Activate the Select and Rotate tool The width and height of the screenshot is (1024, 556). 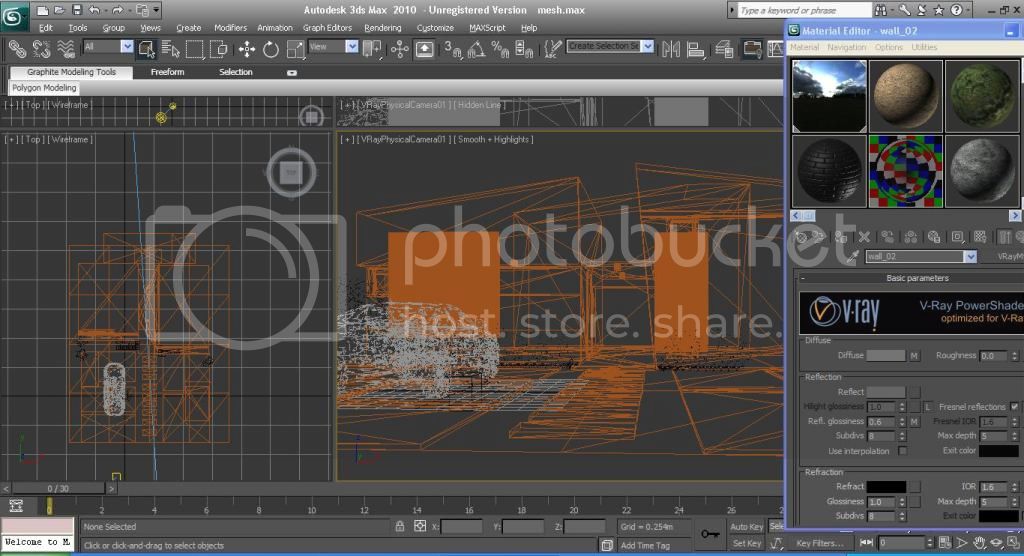[271, 49]
